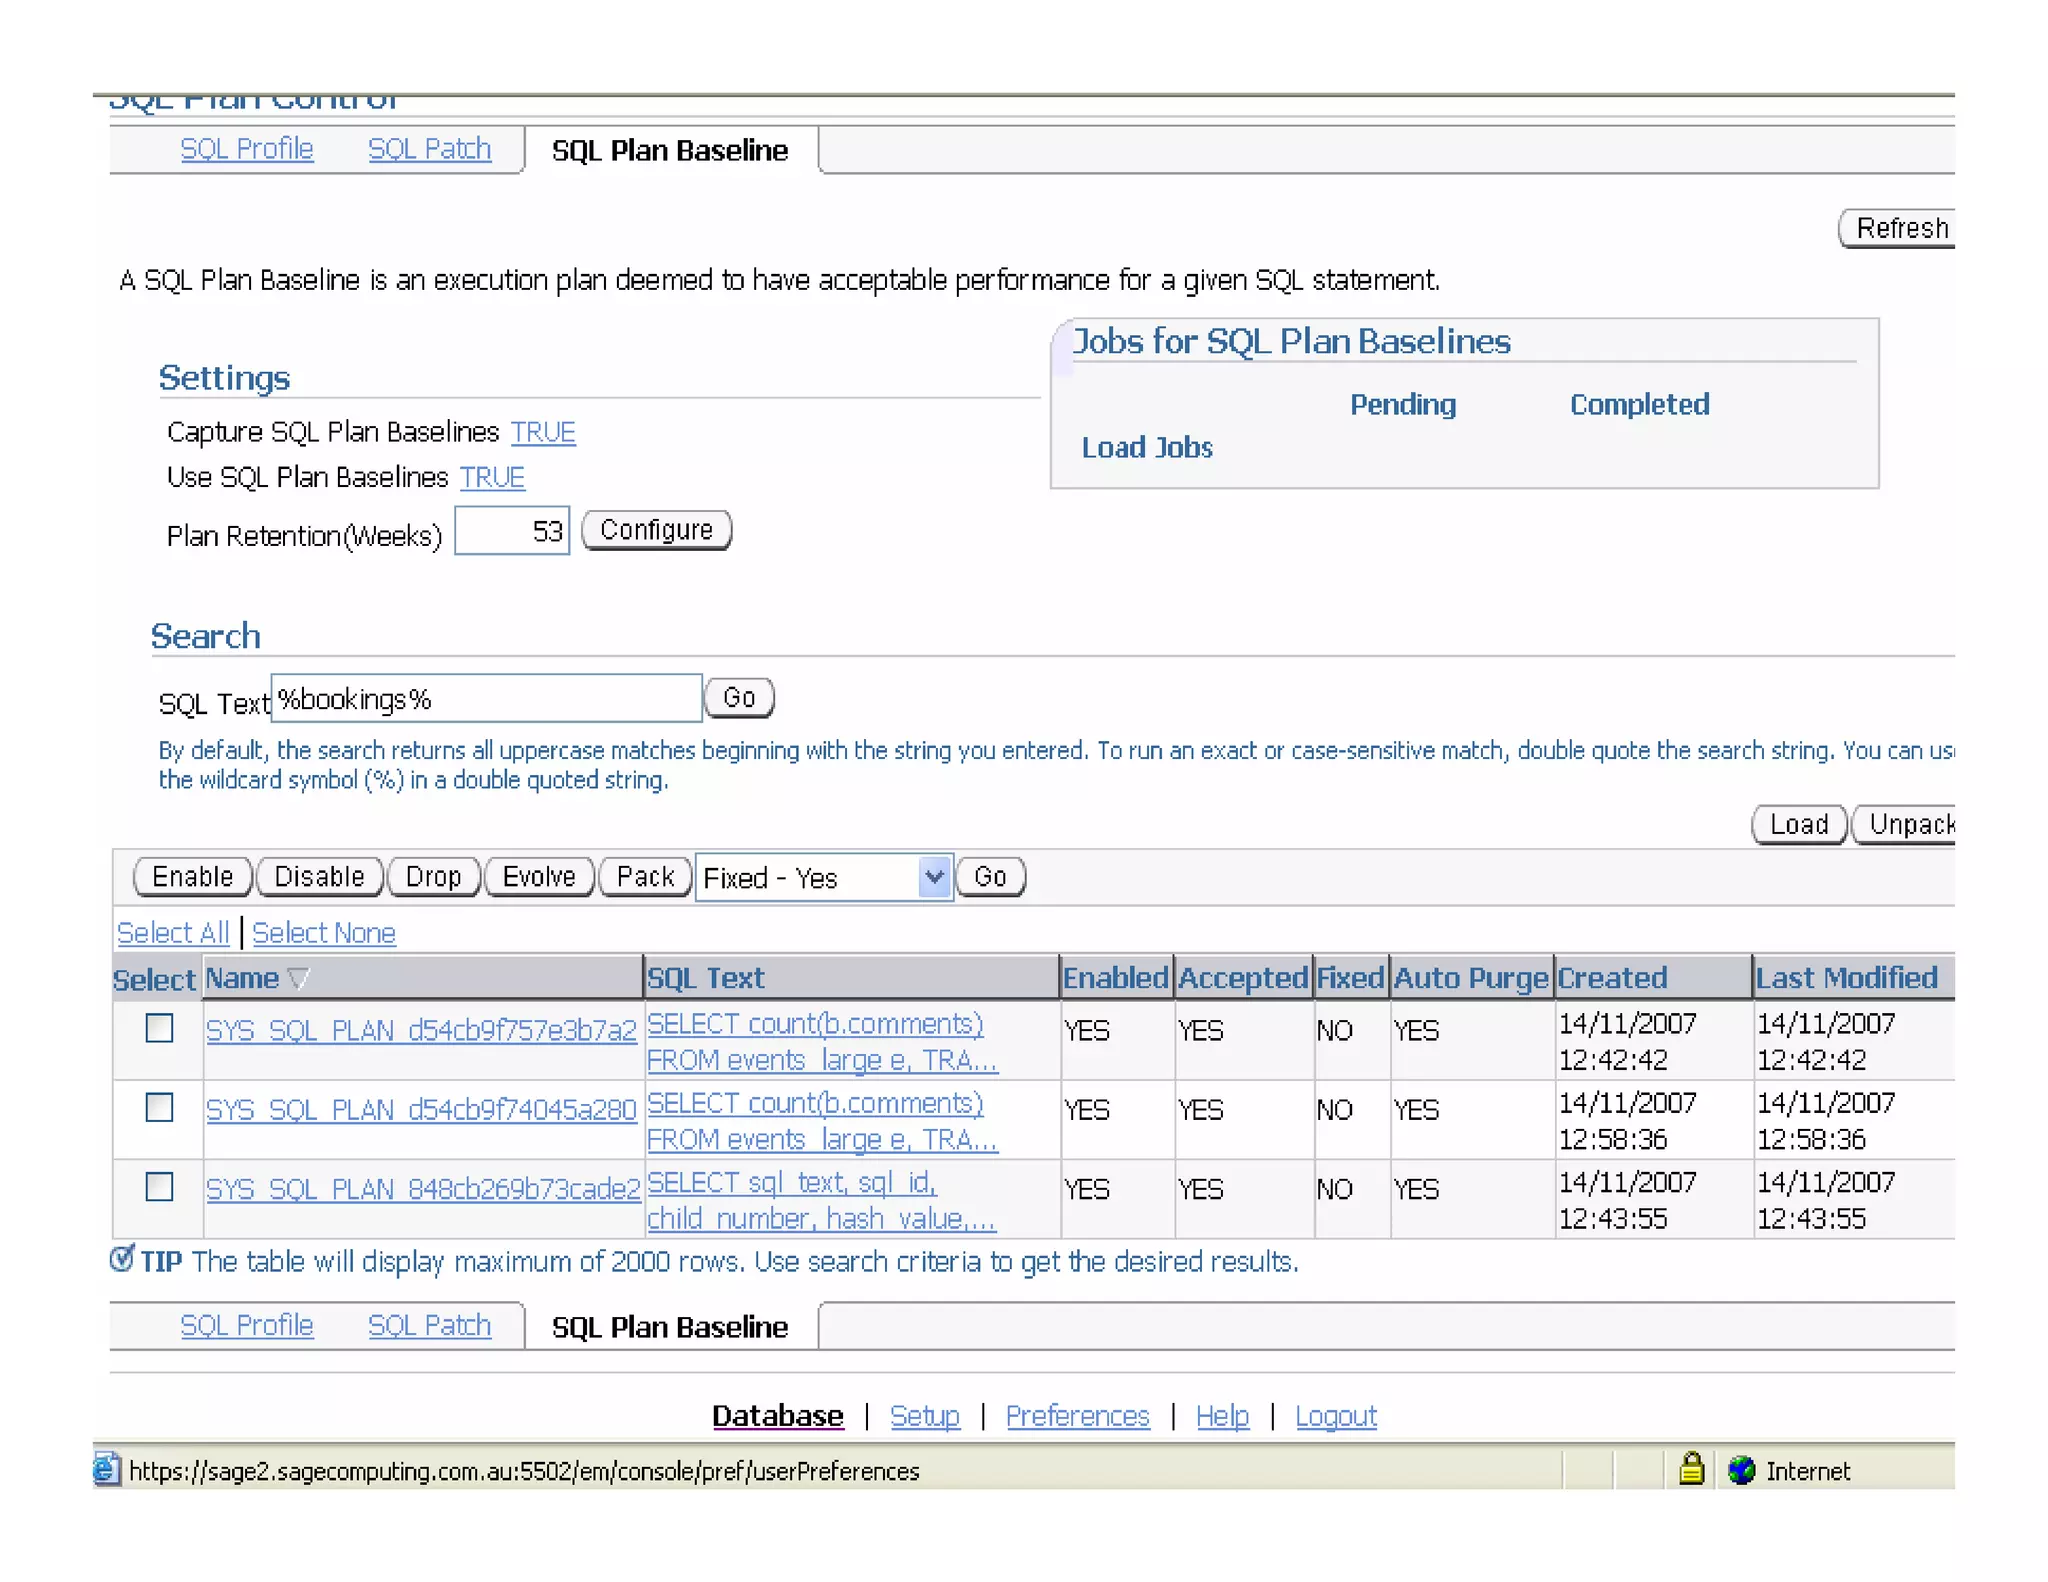Click into the SQL Text search field
The width and height of the screenshot is (2048, 1582).
coord(486,698)
